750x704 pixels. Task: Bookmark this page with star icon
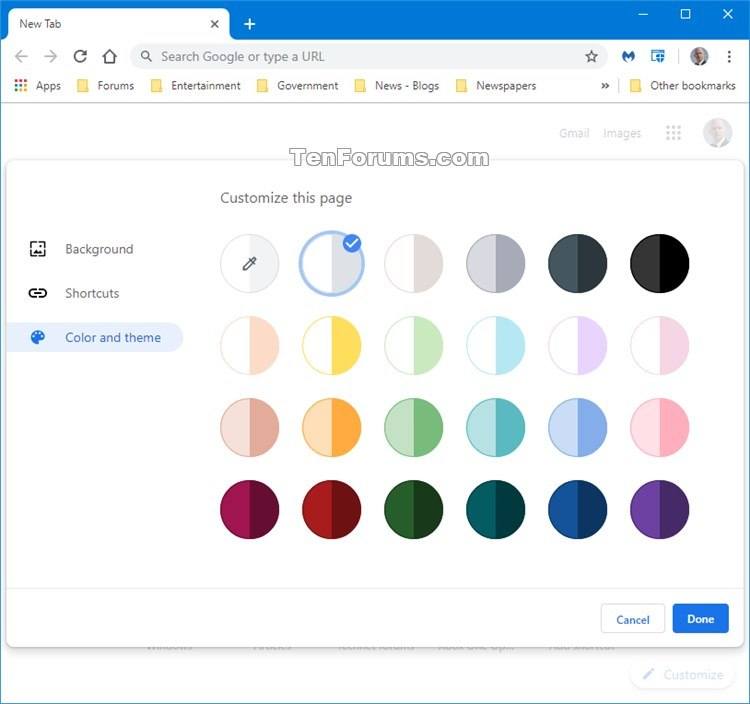click(x=591, y=56)
